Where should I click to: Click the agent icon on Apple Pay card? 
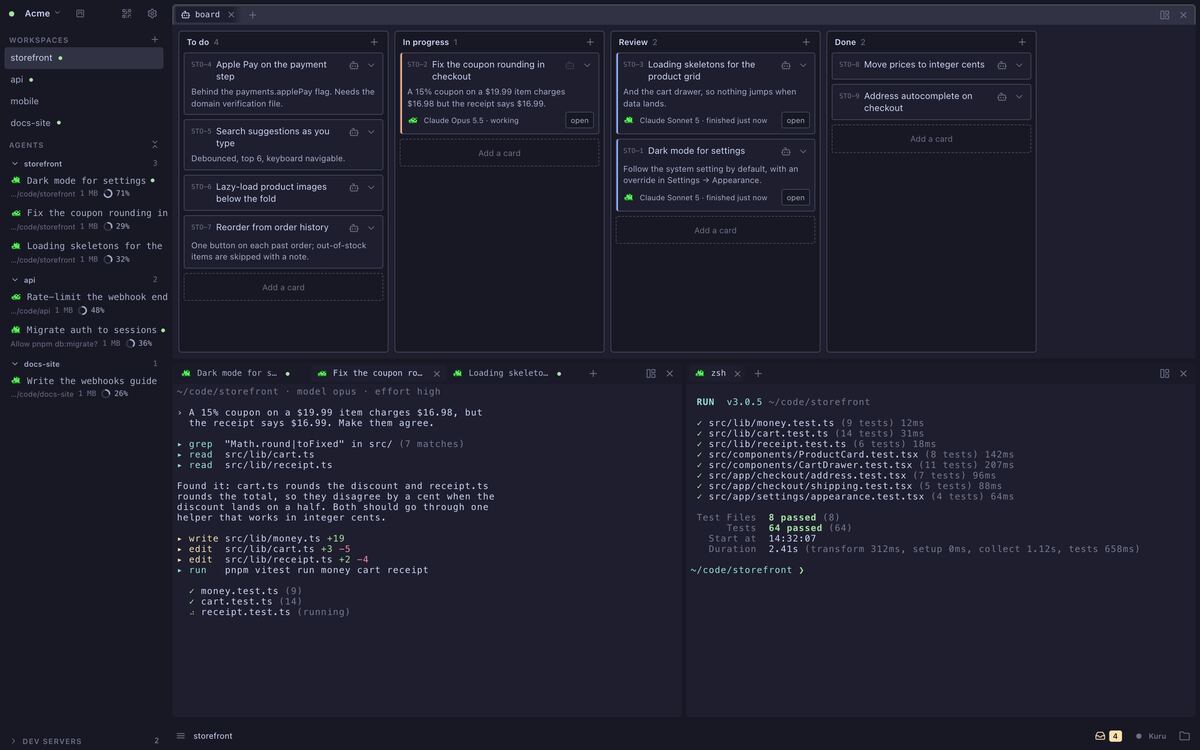(354, 65)
